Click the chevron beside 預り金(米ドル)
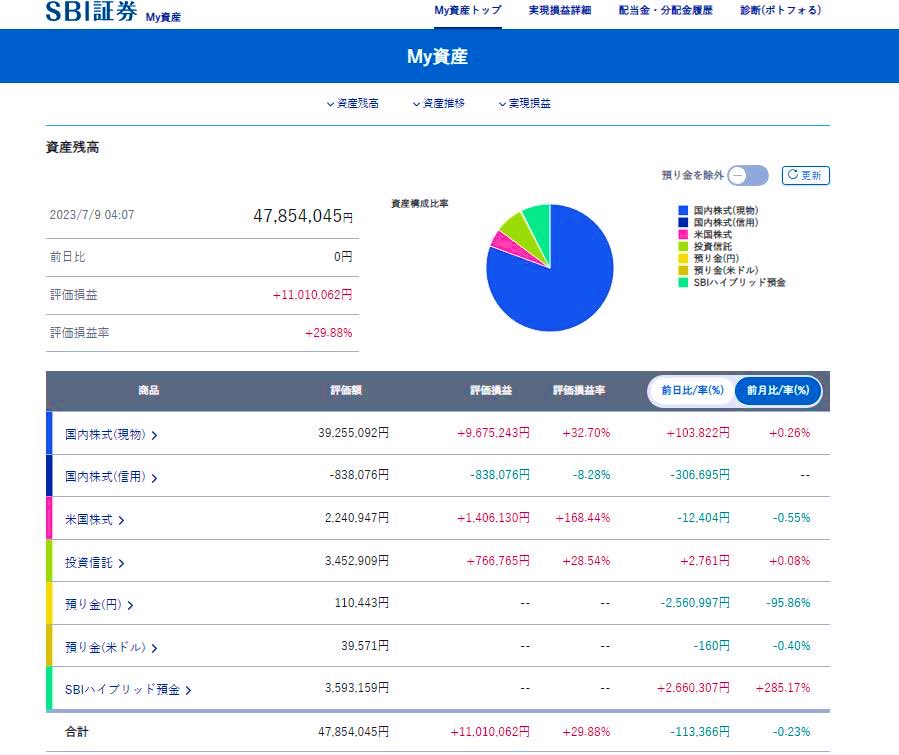 (x=153, y=648)
